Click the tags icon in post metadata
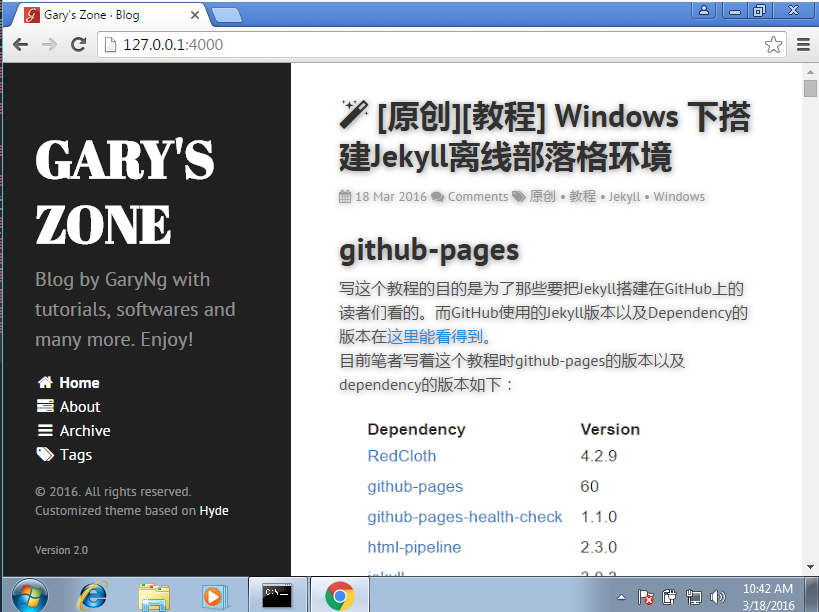 (x=519, y=196)
